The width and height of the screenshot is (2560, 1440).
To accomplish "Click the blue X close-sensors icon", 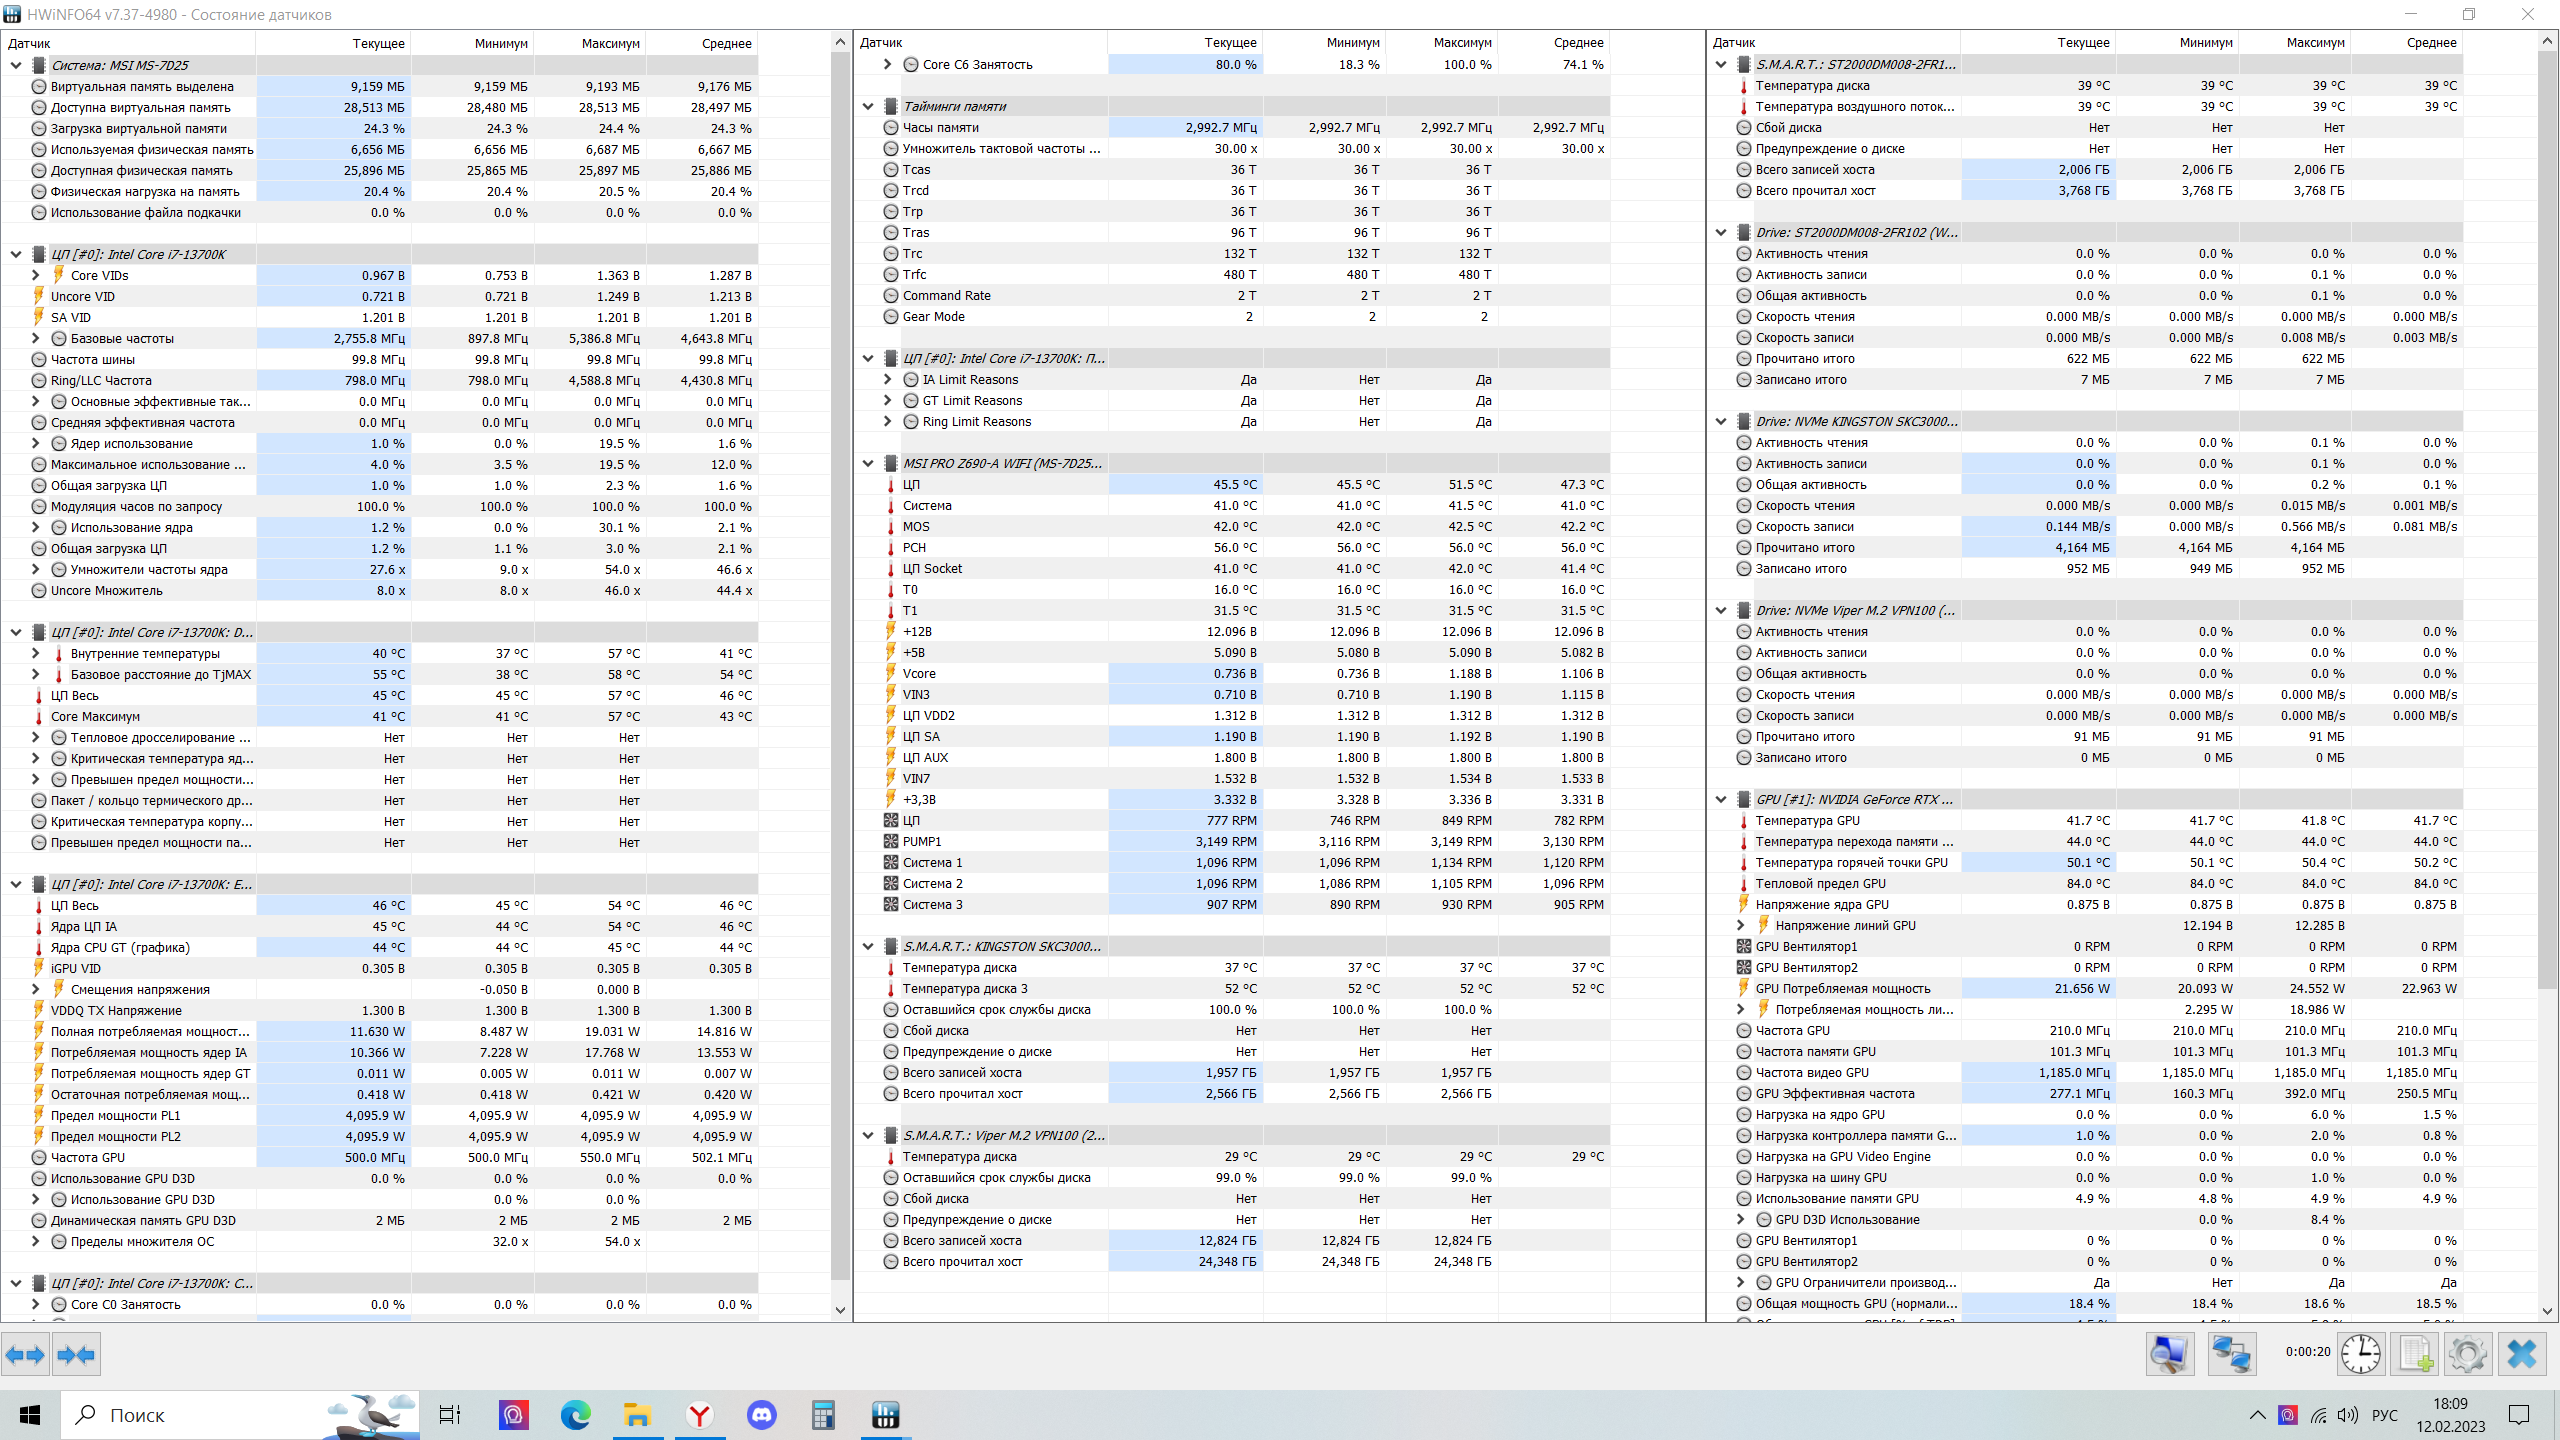I will point(2521,1355).
